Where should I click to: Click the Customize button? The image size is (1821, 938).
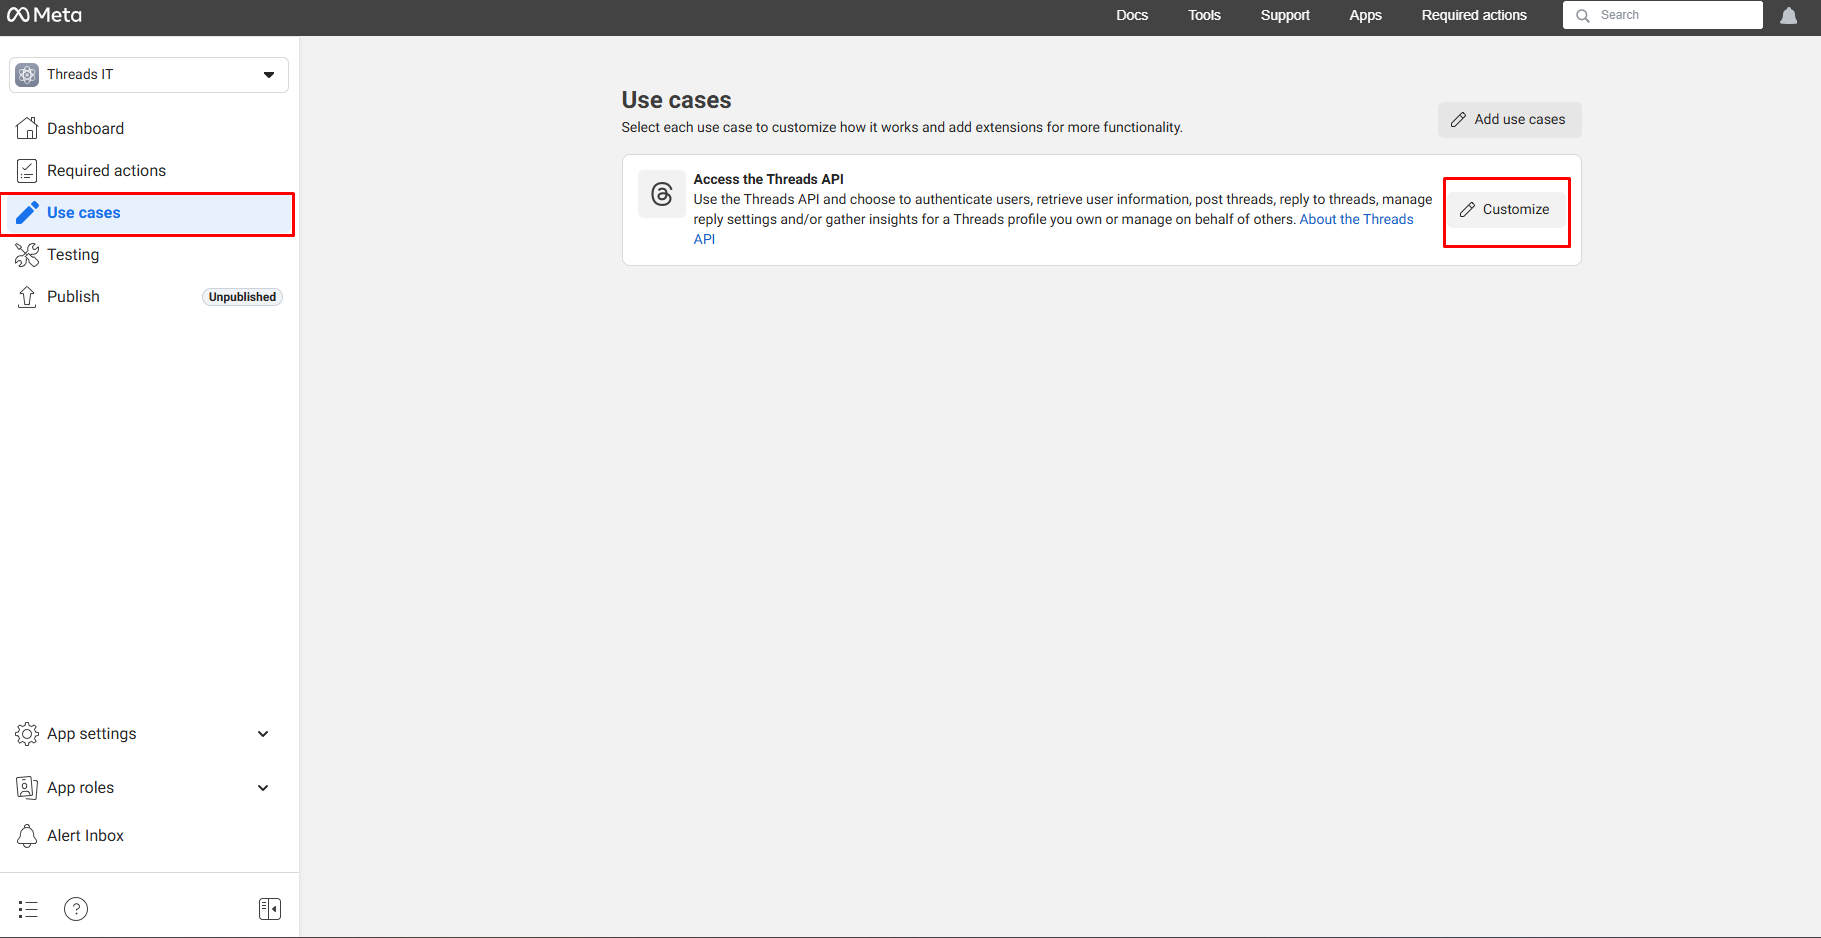[1506, 209]
